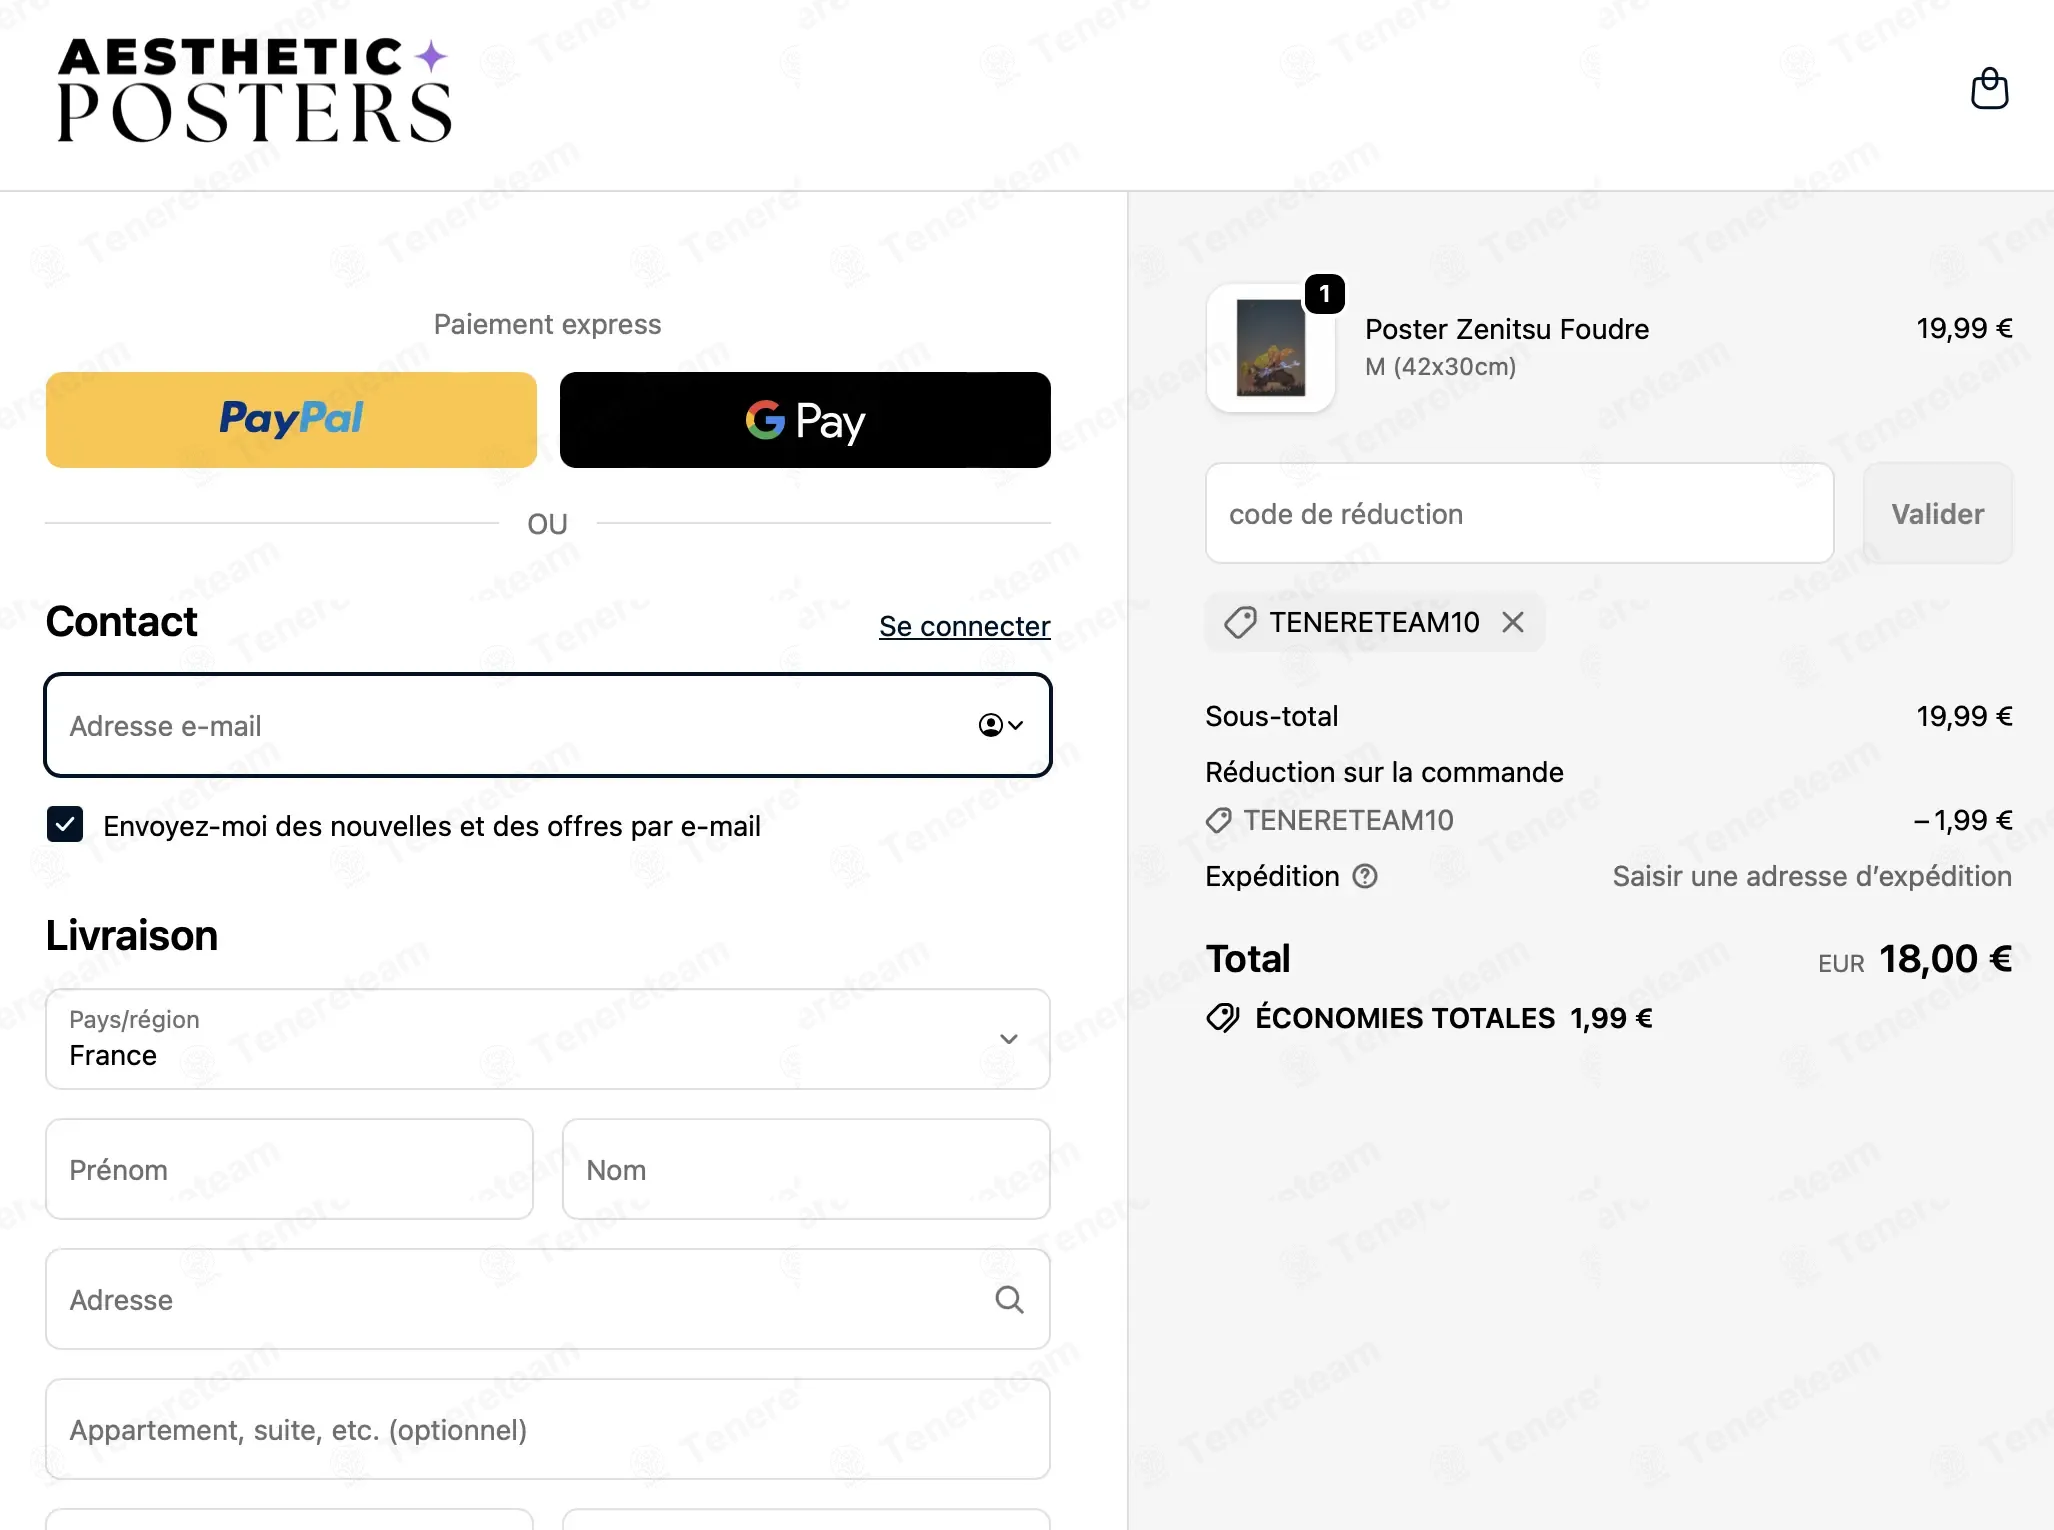
Task: Focus the Adresse e-mail field
Action: tap(548, 725)
